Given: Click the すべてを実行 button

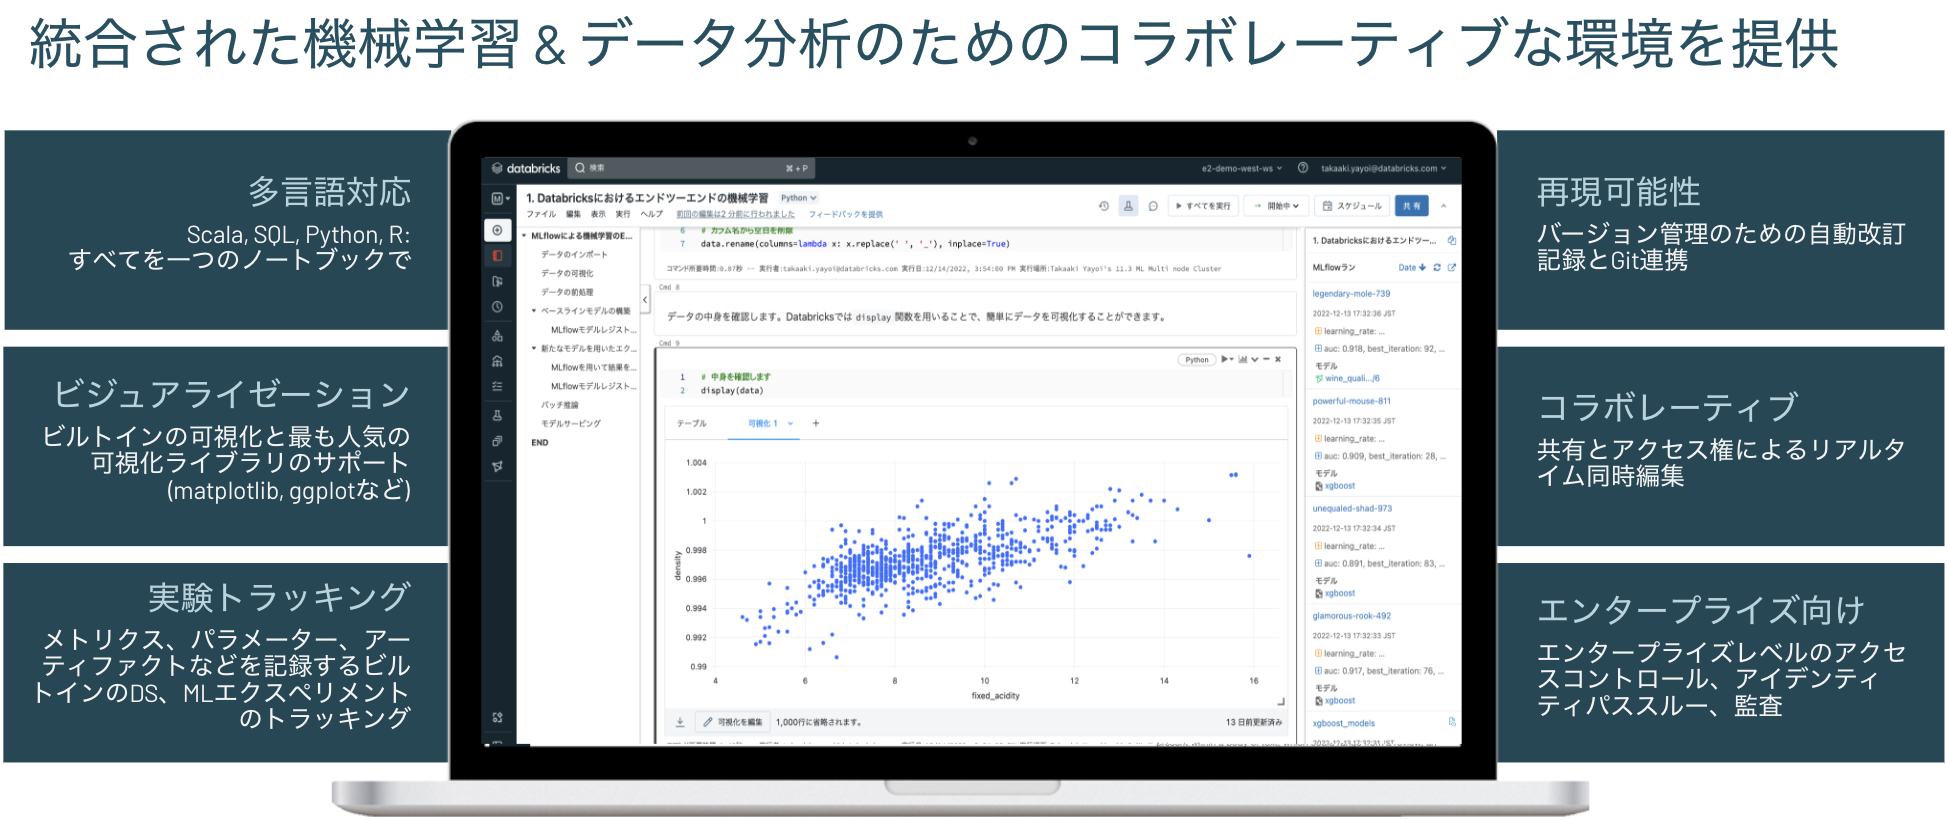Looking at the screenshot, I should 1203,206.
